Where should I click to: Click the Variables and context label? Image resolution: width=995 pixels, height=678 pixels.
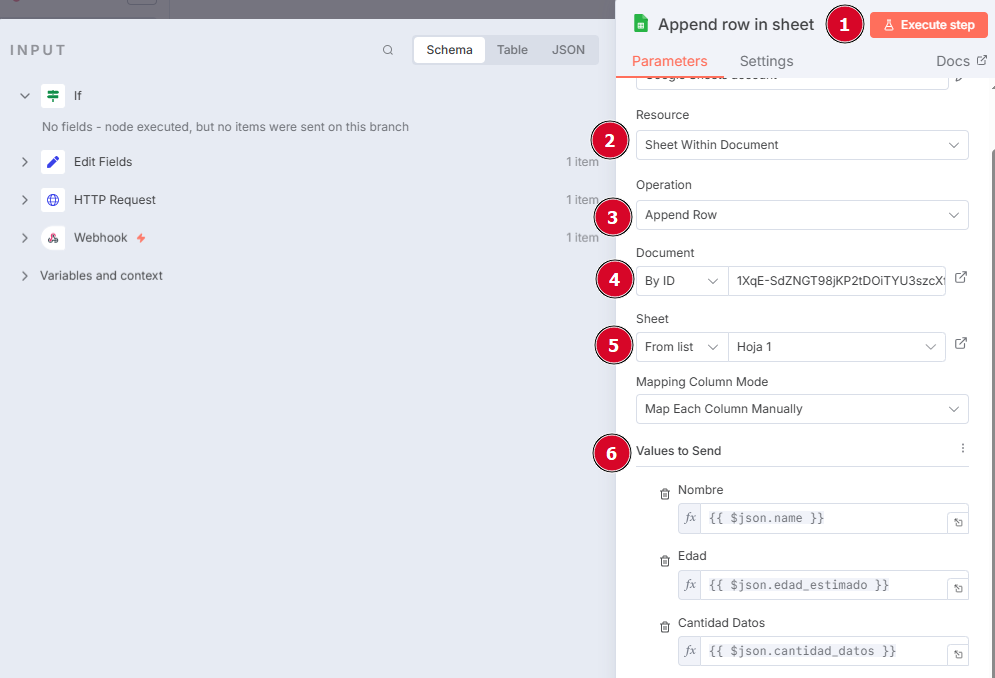(x=102, y=276)
